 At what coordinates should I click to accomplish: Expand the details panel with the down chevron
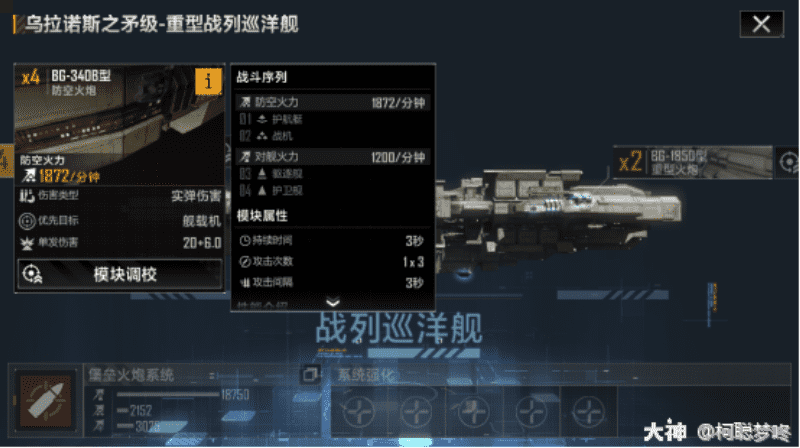[x=333, y=303]
